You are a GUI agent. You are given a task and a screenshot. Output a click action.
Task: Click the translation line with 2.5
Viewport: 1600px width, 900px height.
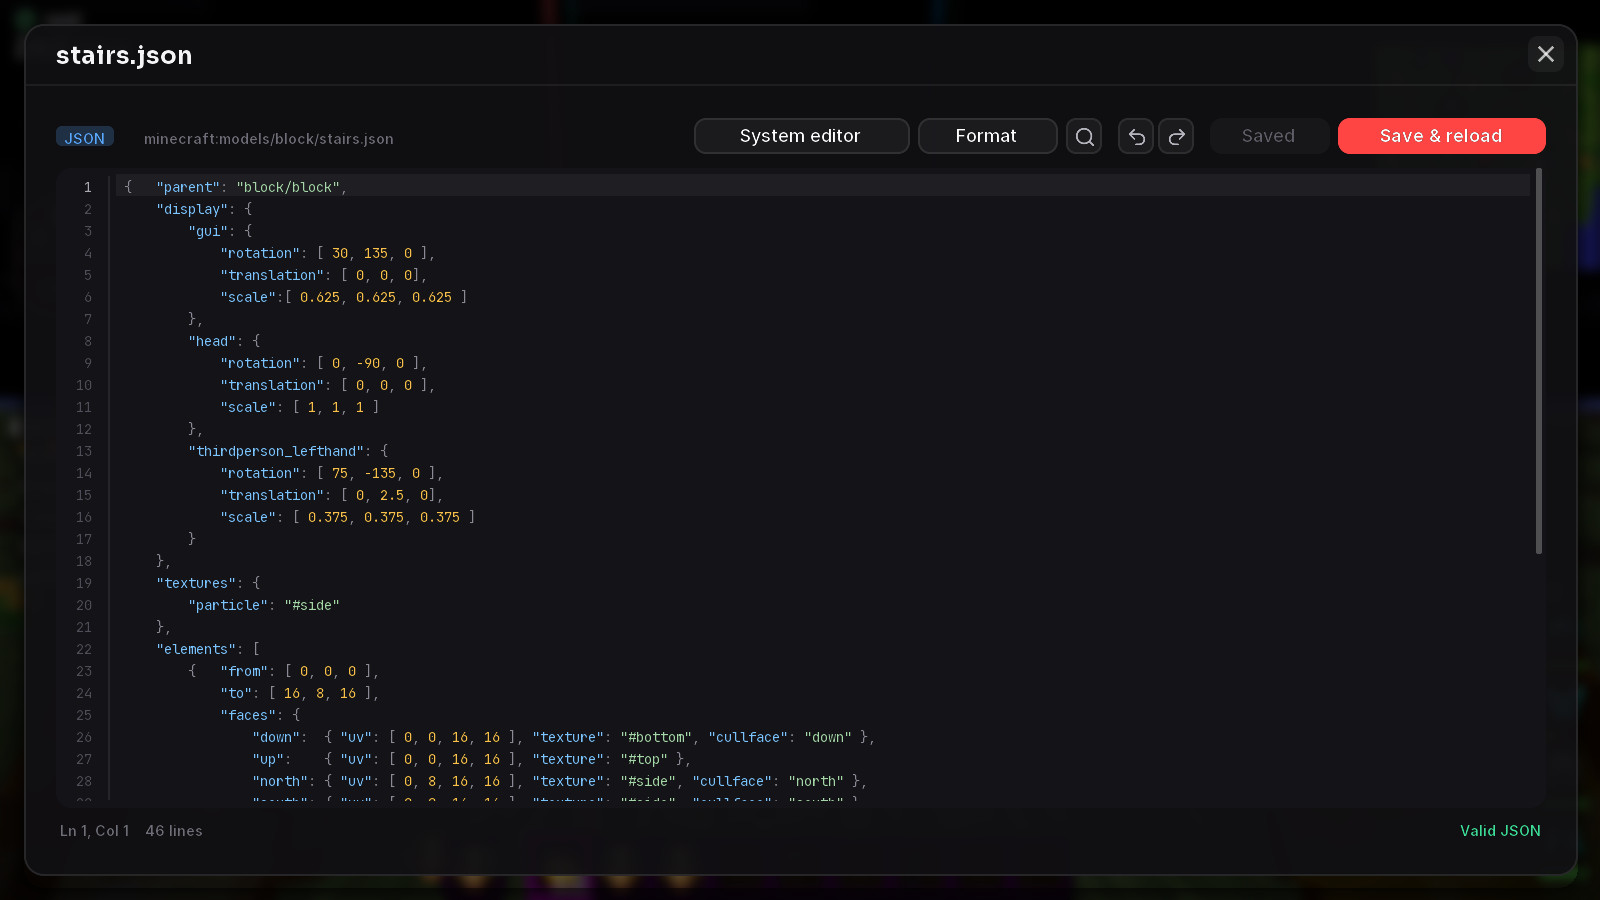pos(332,495)
